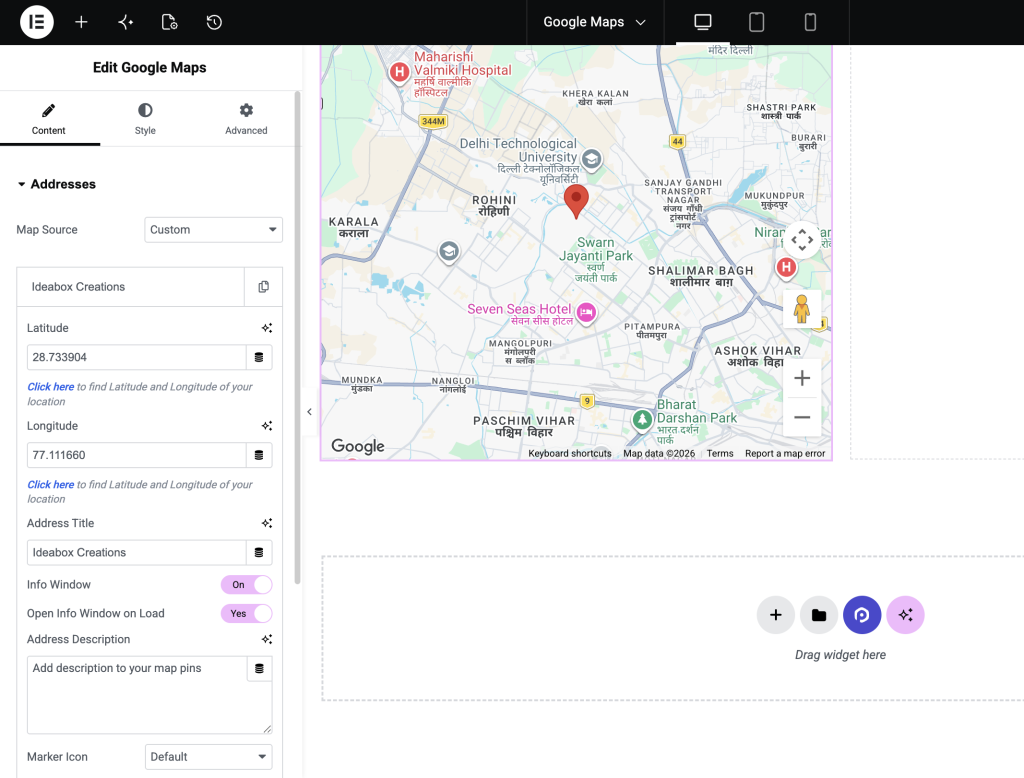Click AI sparkle icon beside Latitude
The width and height of the screenshot is (1024, 778).
pos(266,328)
